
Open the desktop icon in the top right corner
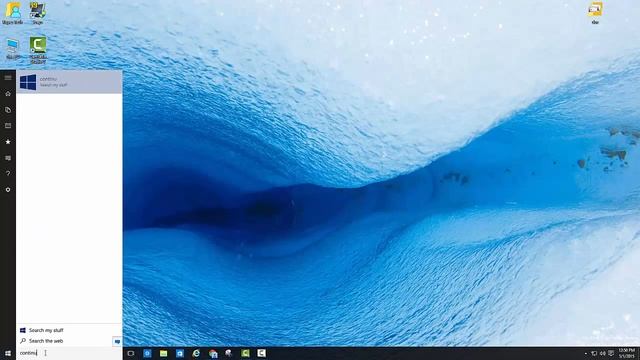click(596, 13)
